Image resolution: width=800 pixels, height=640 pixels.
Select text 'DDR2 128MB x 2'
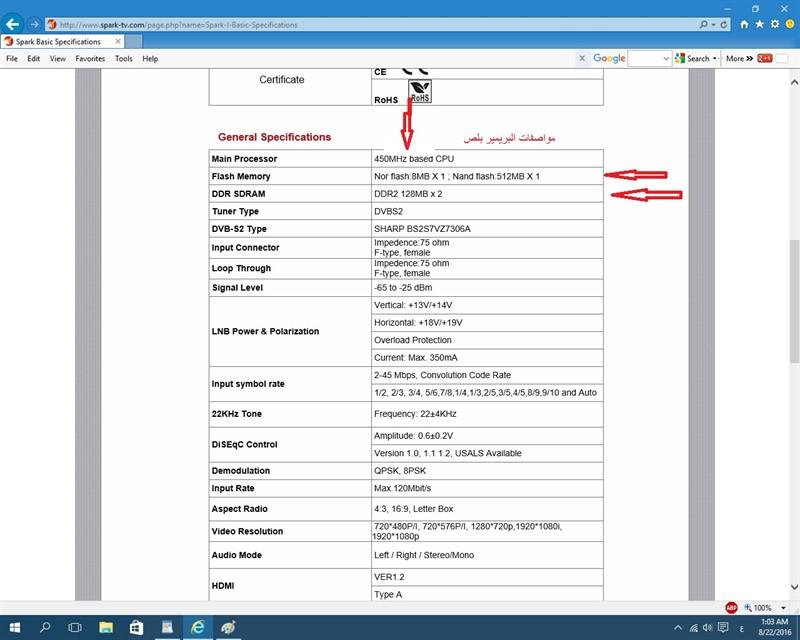(x=408, y=194)
